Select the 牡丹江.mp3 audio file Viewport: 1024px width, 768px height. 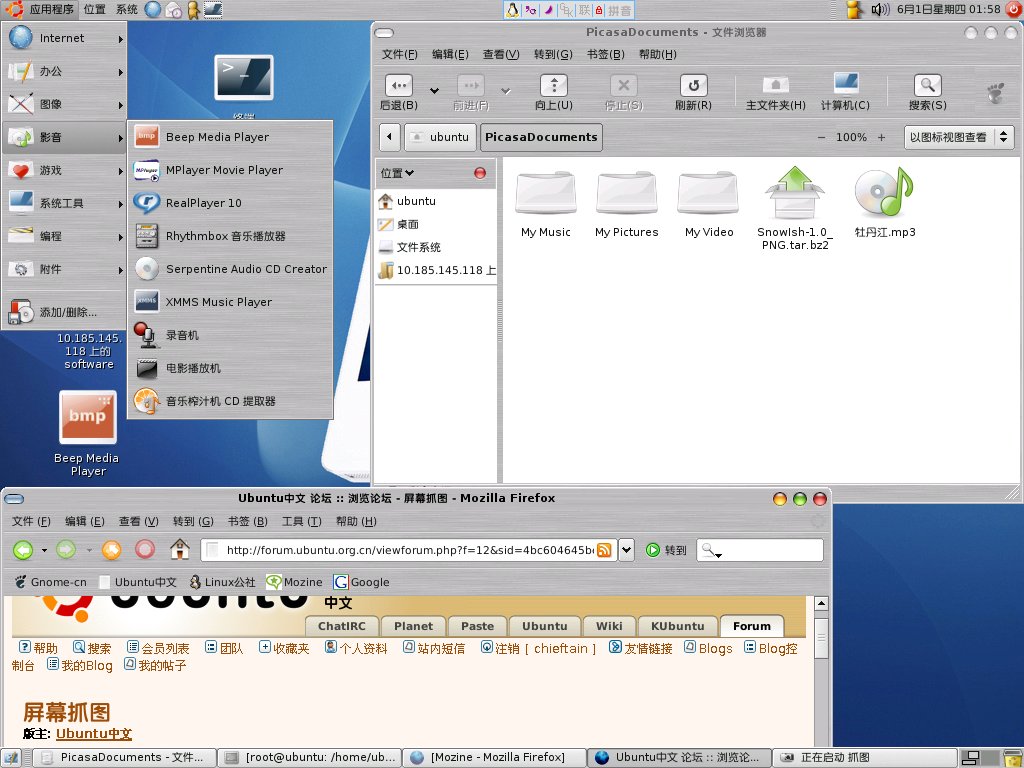pos(885,202)
